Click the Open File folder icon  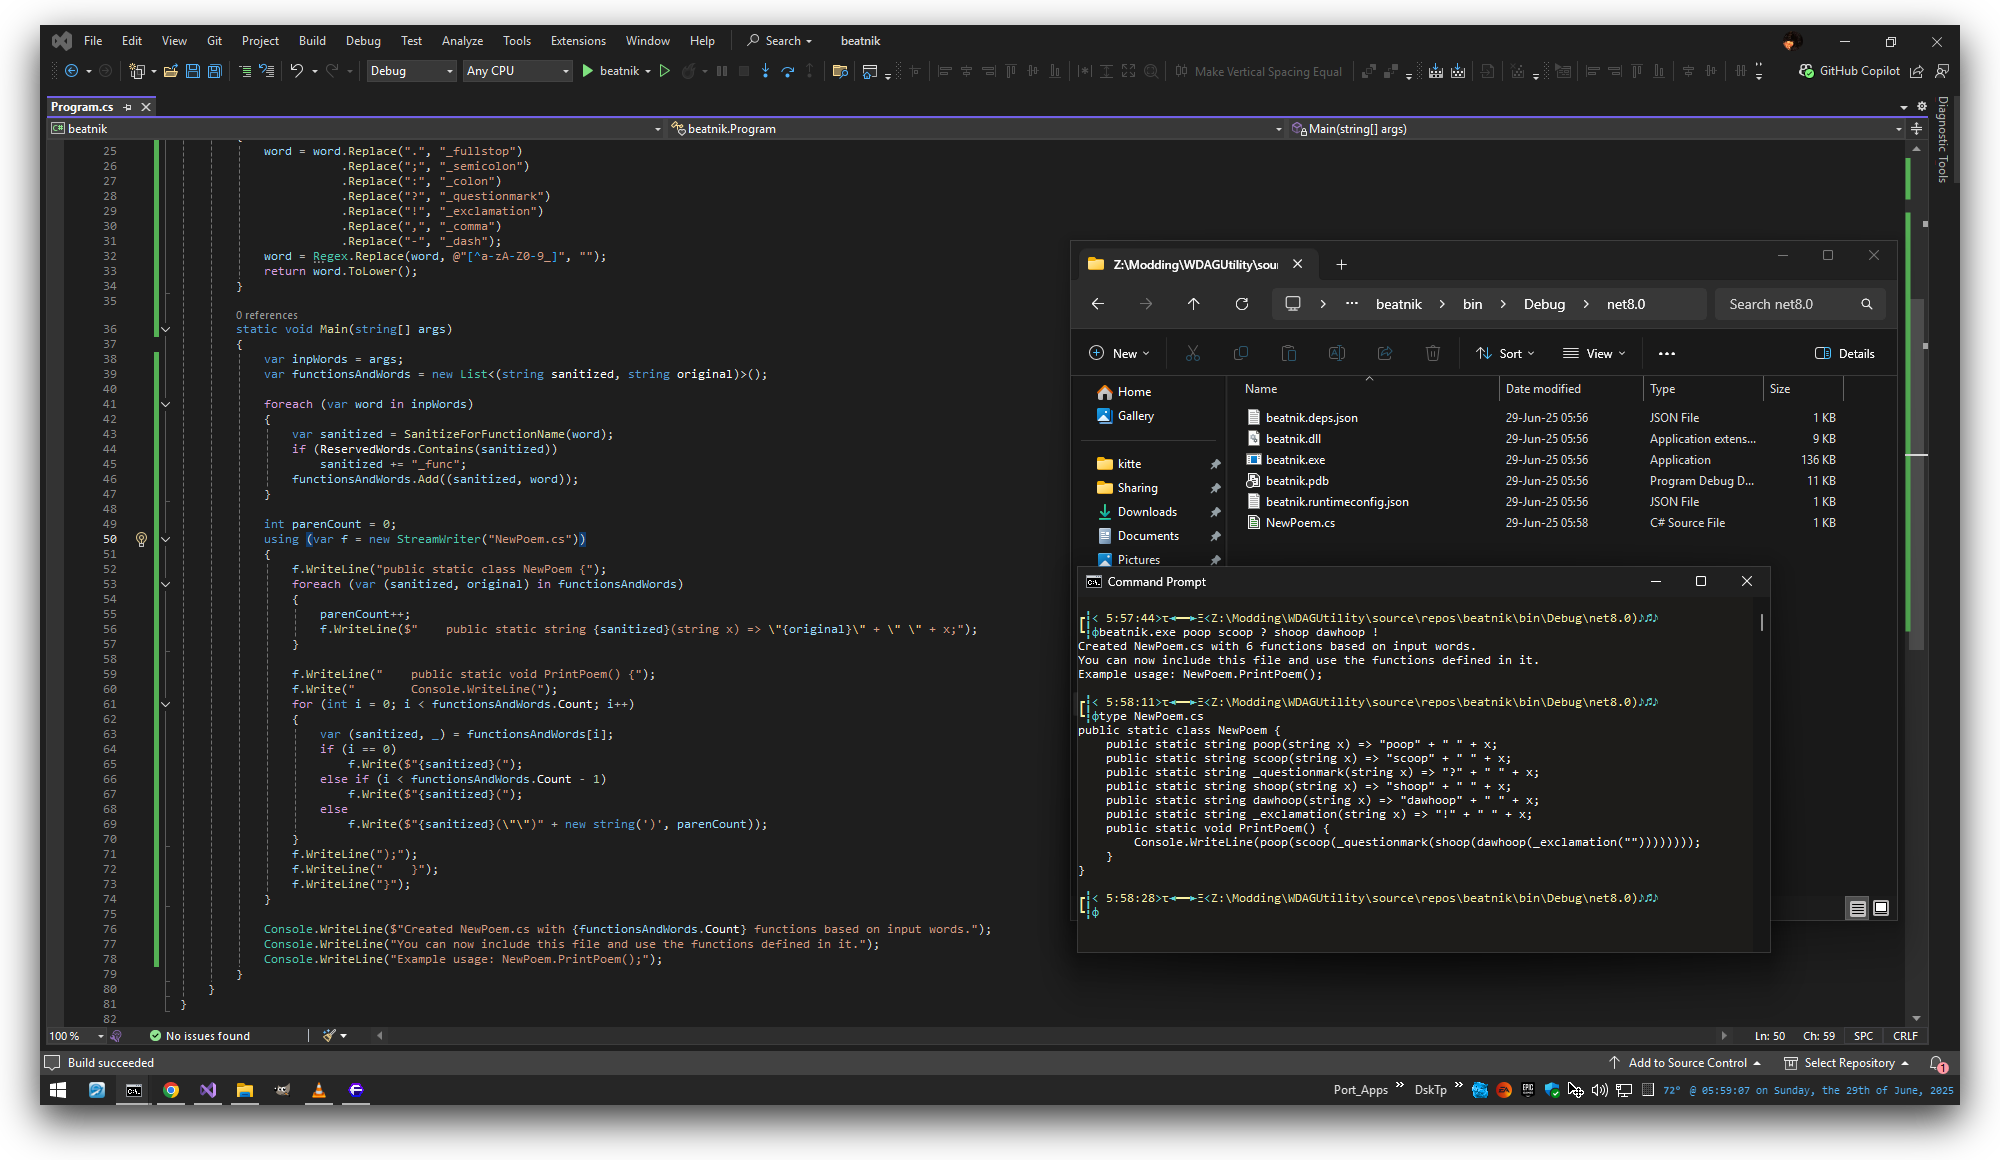pyautogui.click(x=171, y=71)
